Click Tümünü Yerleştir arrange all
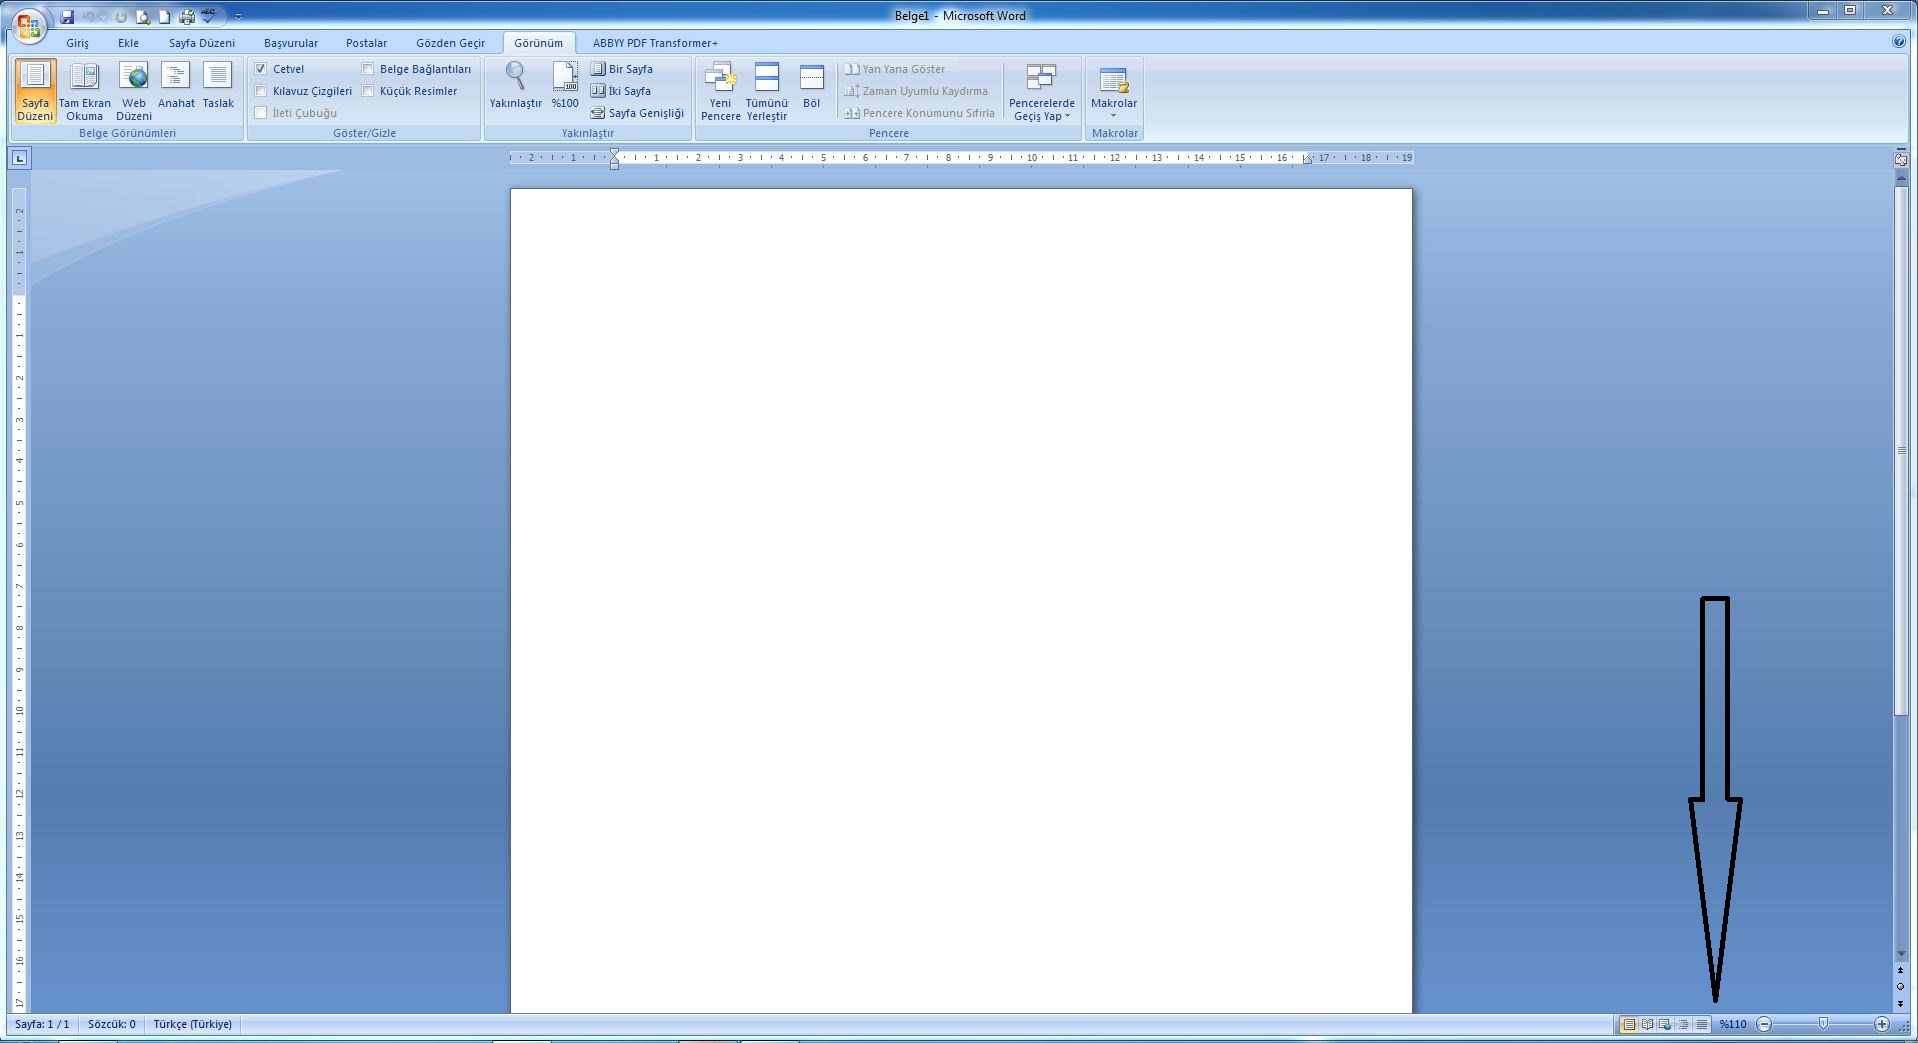 point(767,91)
